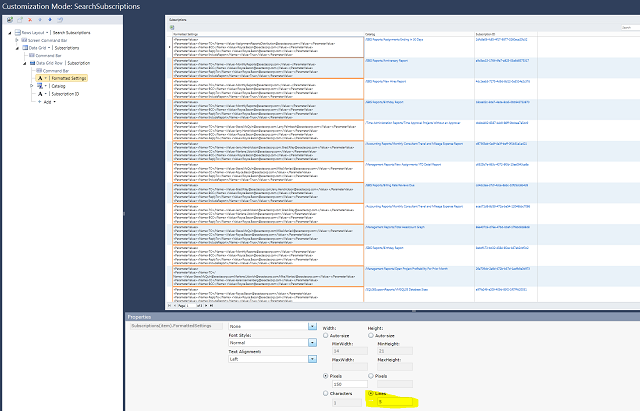The height and width of the screenshot is (411, 640).
Task: Collapse the Data Grid Subscriptions node
Action: pyautogui.click(x=17, y=48)
